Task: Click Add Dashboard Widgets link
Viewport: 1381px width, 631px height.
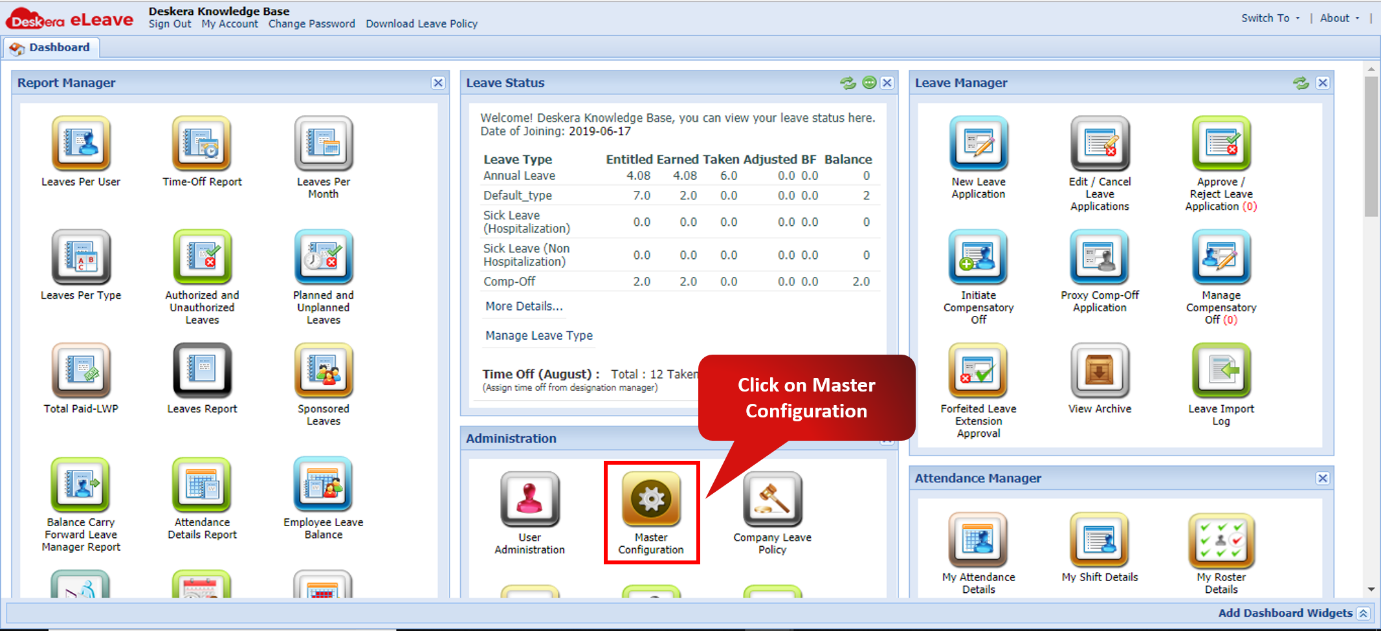Action: coord(1285,613)
